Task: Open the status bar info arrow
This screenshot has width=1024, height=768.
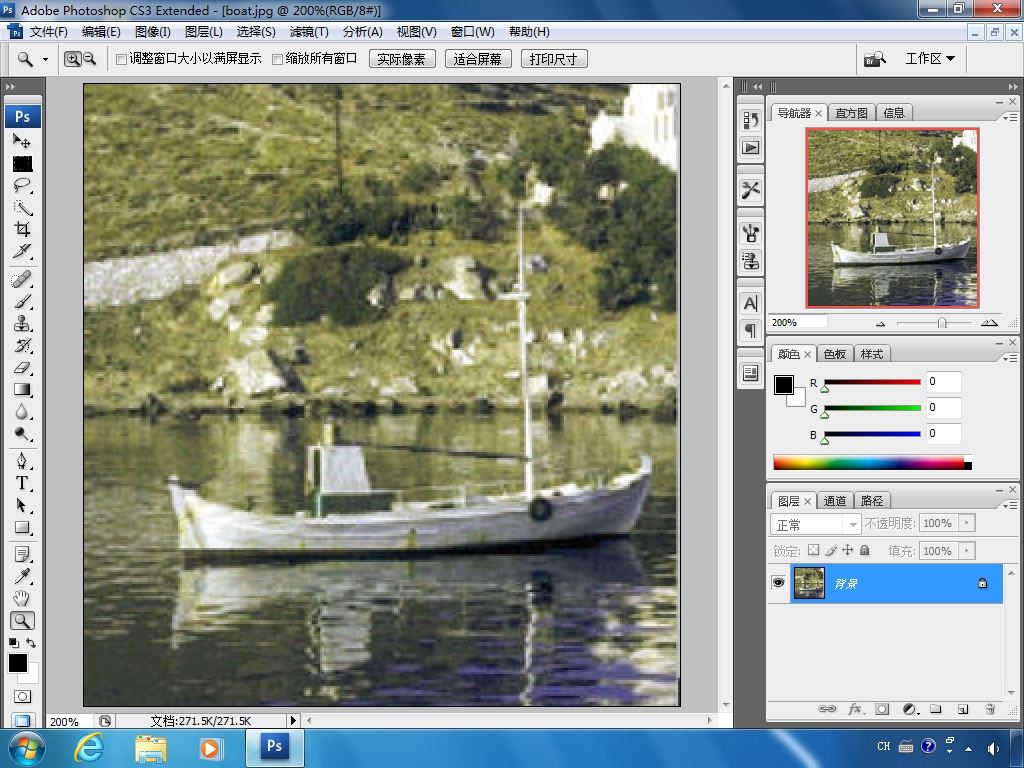Action: (293, 720)
